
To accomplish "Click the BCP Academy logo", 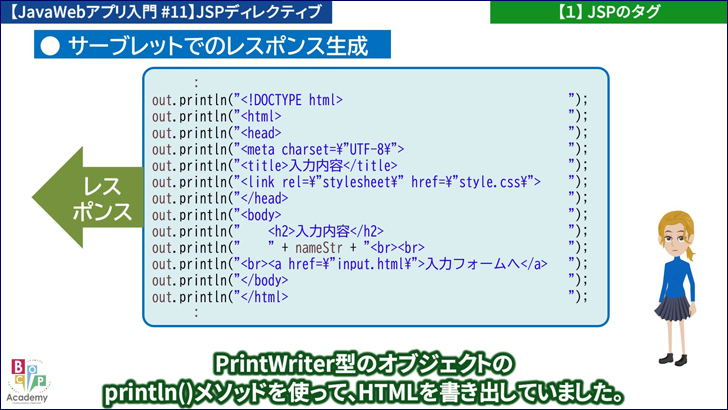I will 26,381.
